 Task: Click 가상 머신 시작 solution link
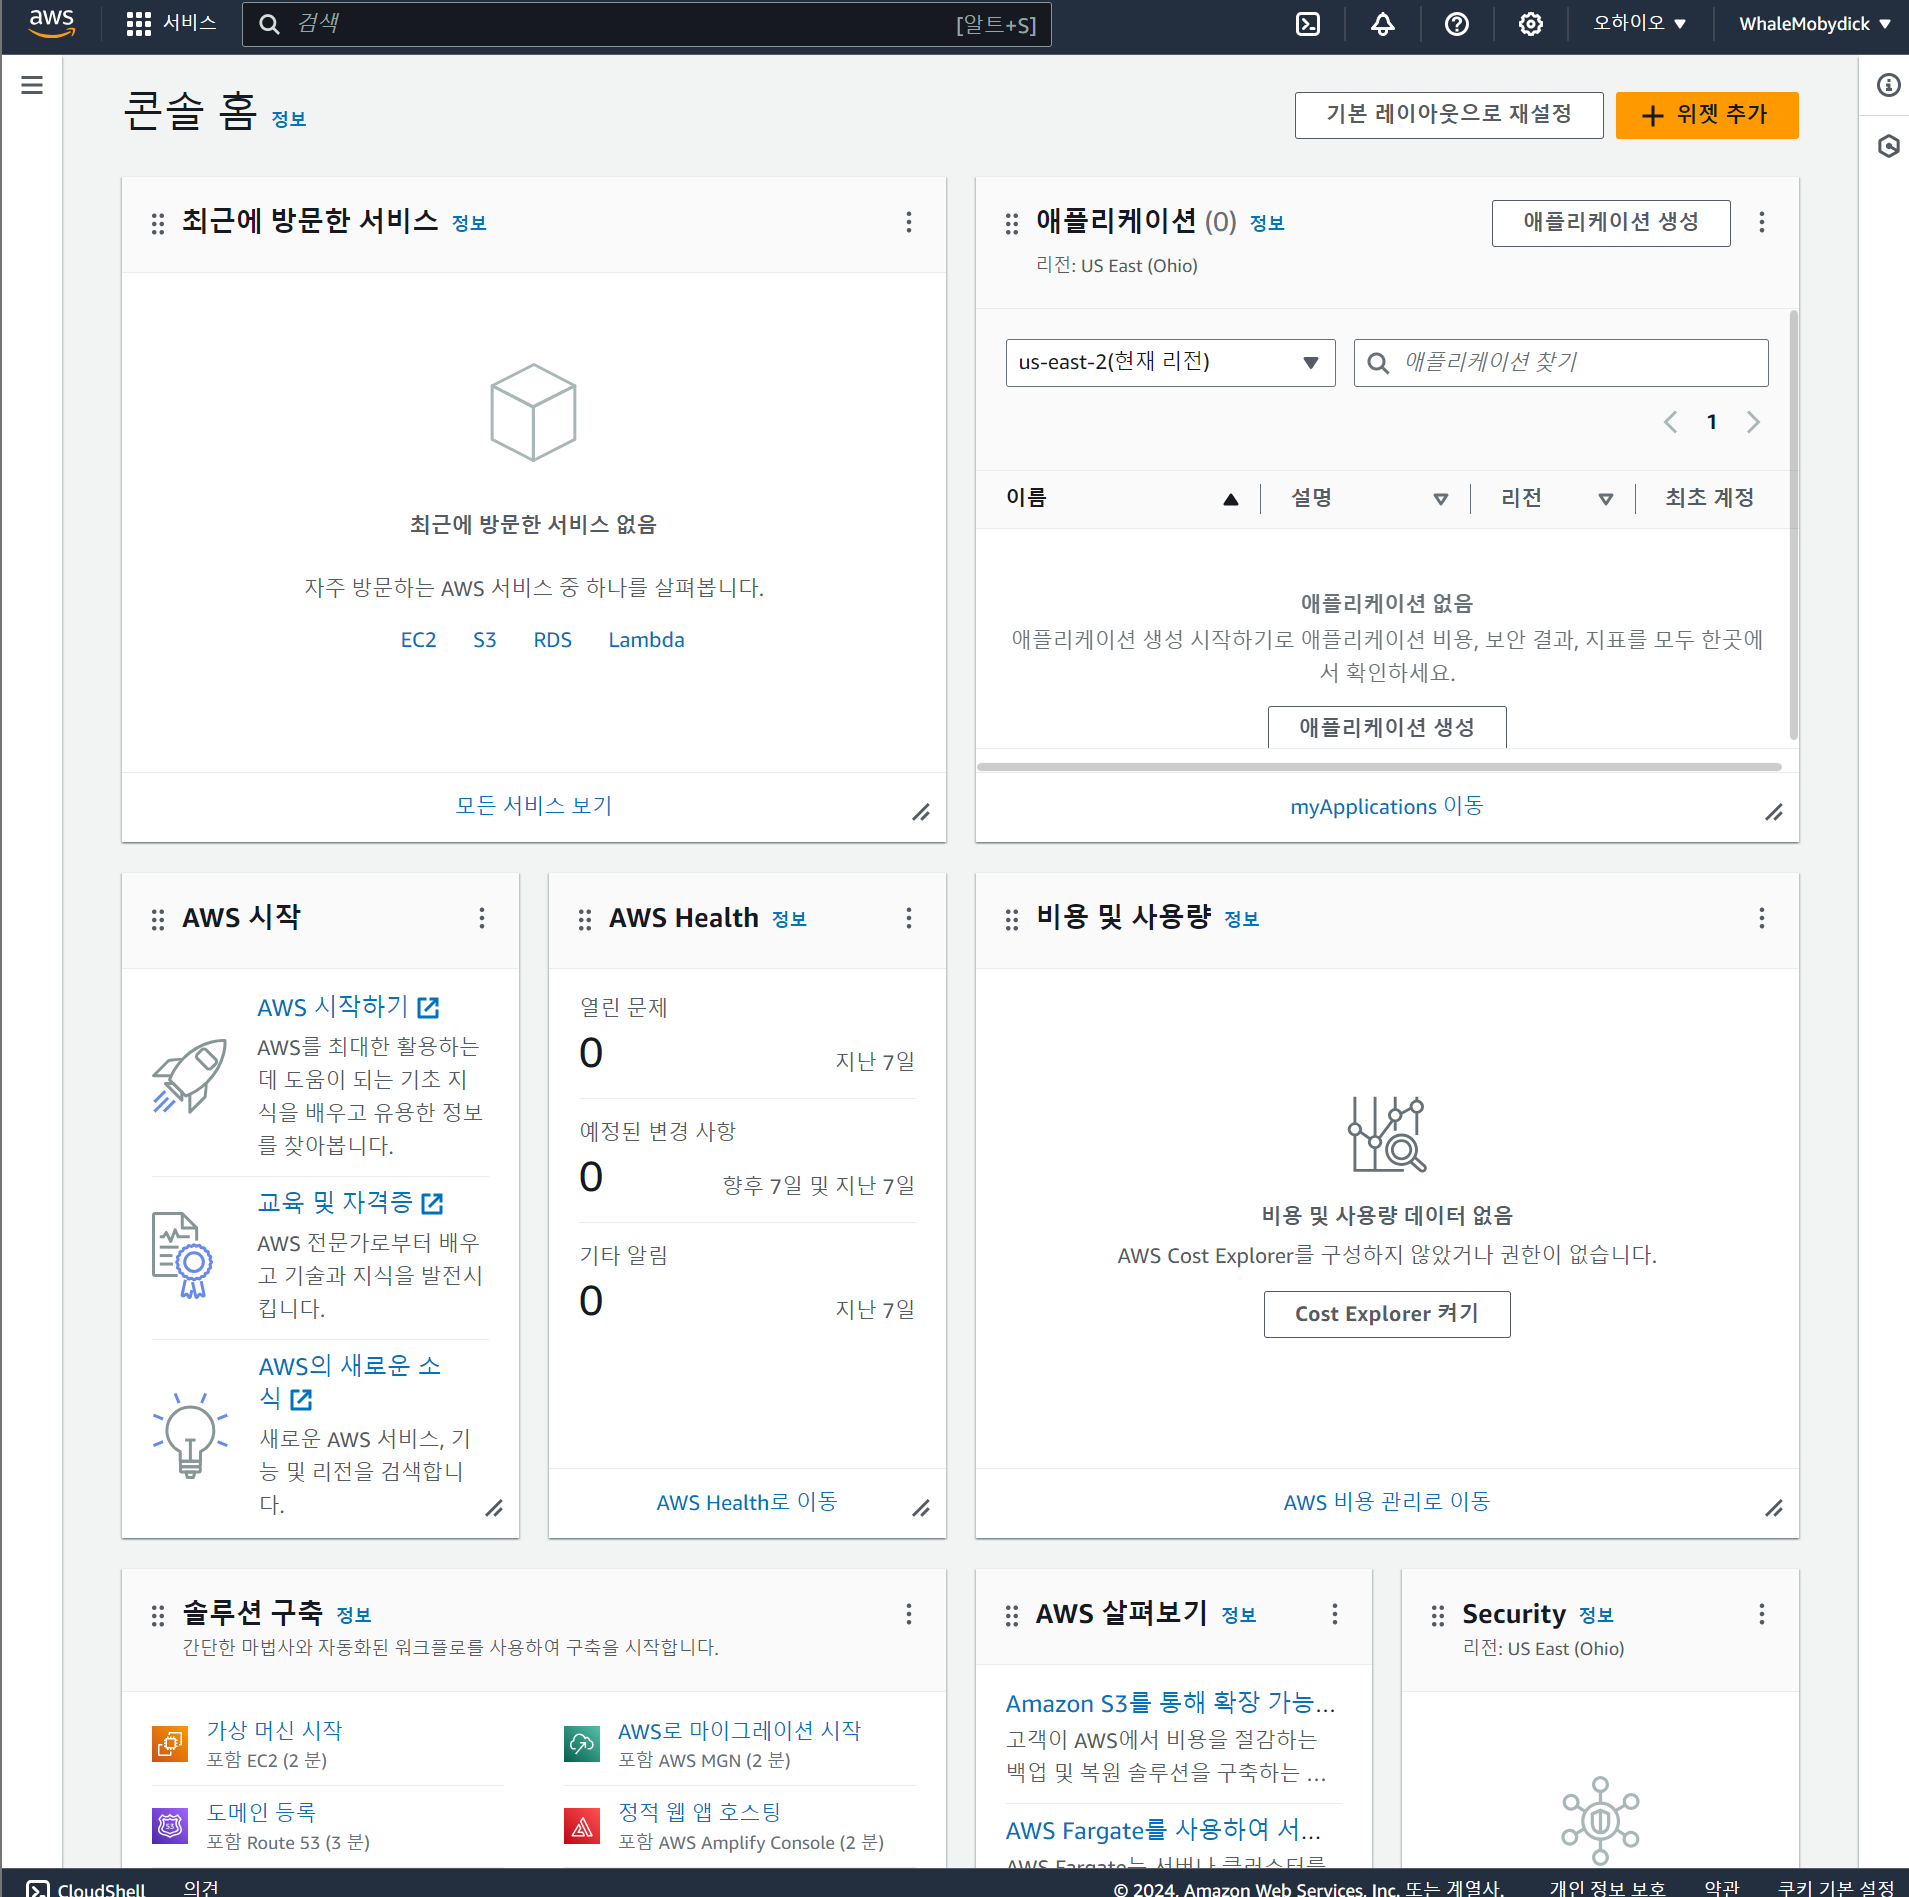[274, 1730]
